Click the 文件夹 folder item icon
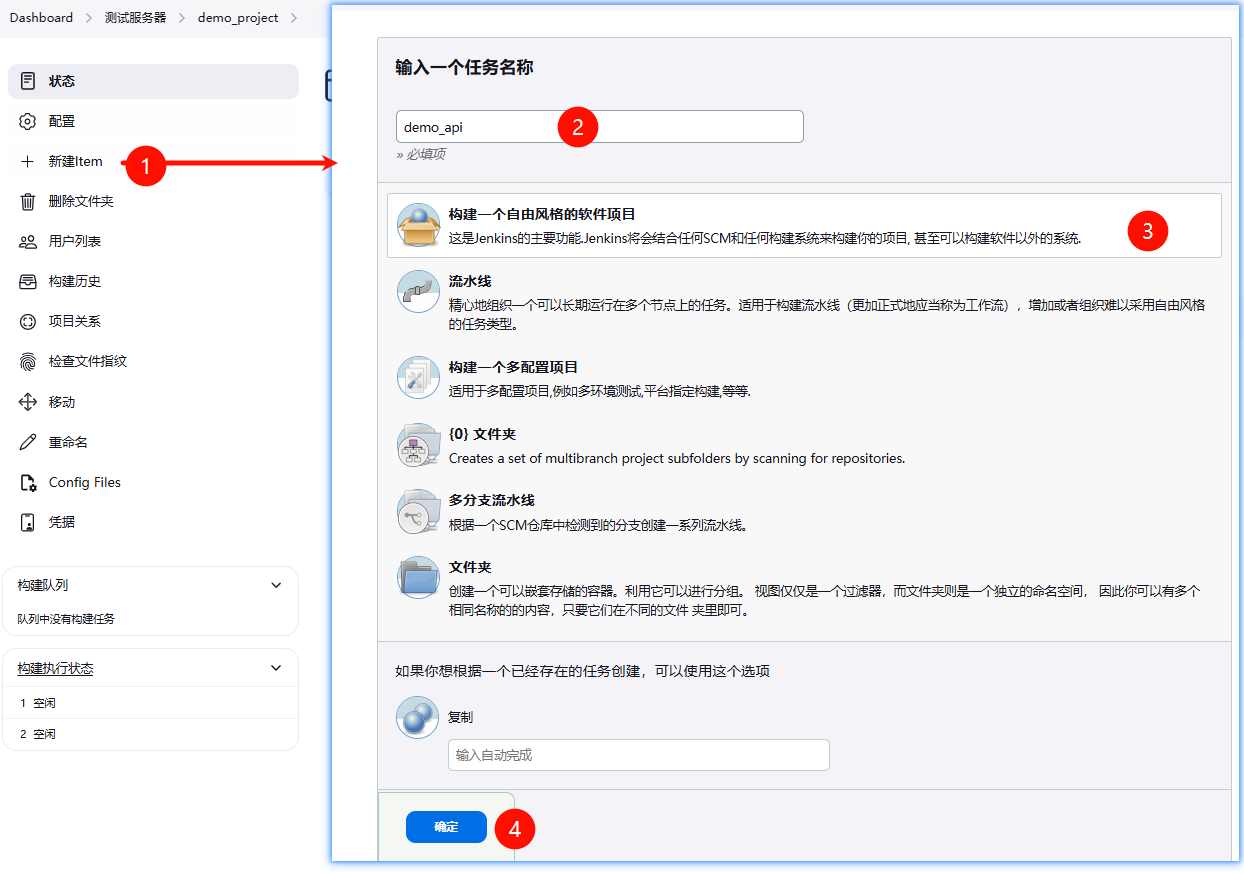Viewport: 1244px width, 876px height. coord(418,577)
